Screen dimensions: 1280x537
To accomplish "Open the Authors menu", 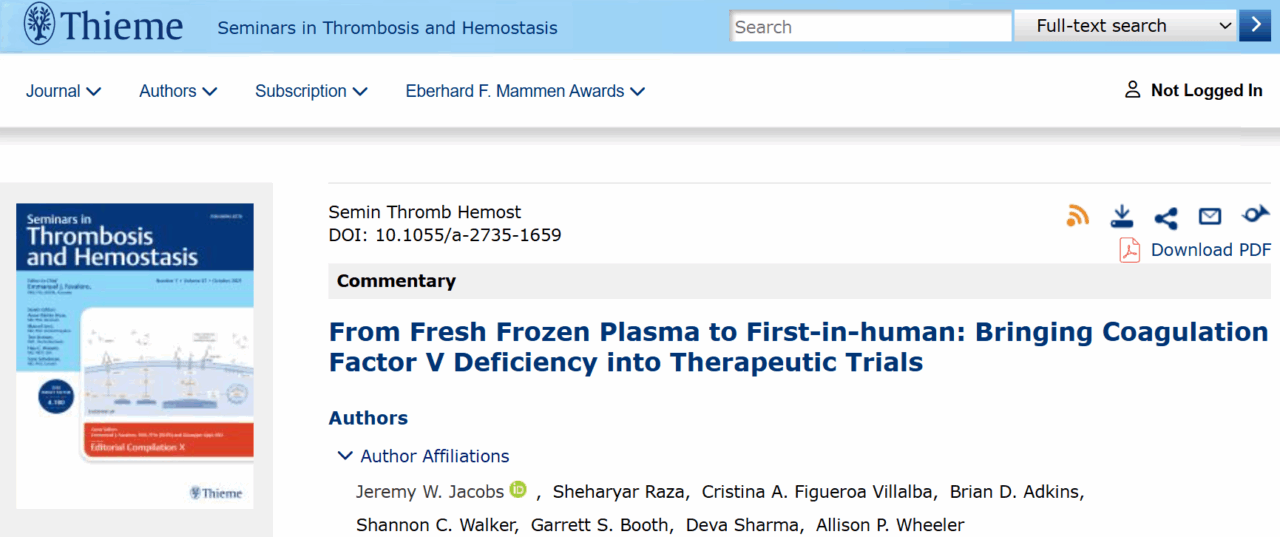I will 178,91.
